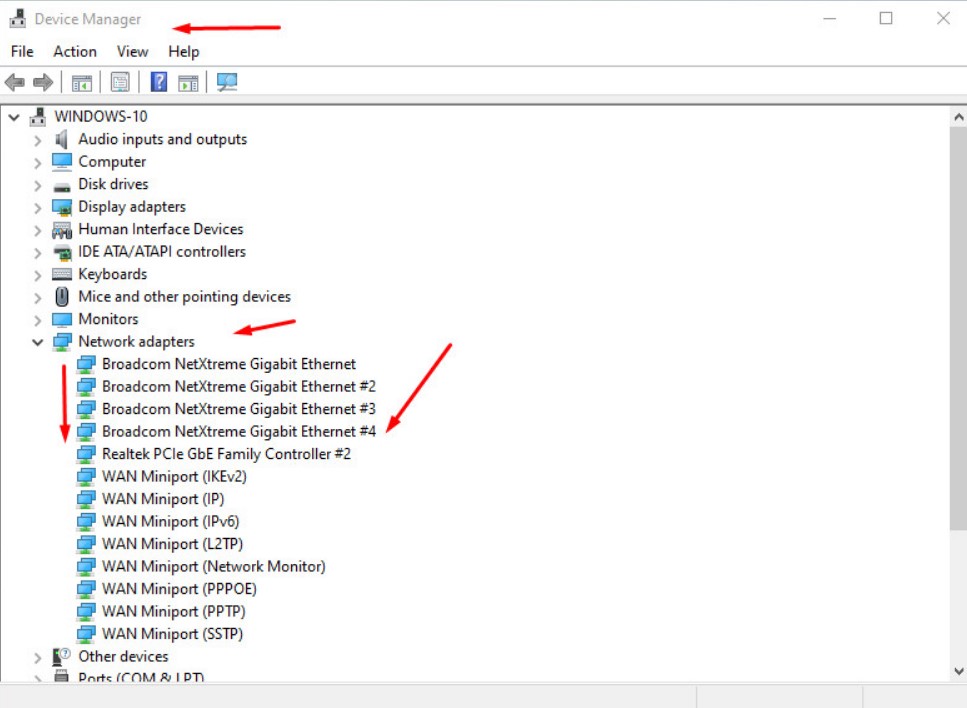Expand the Monitors category

(38, 320)
